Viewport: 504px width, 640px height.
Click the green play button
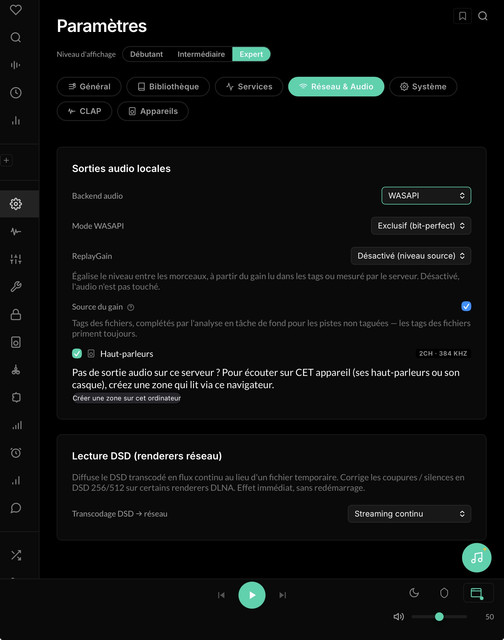pyautogui.click(x=252, y=595)
